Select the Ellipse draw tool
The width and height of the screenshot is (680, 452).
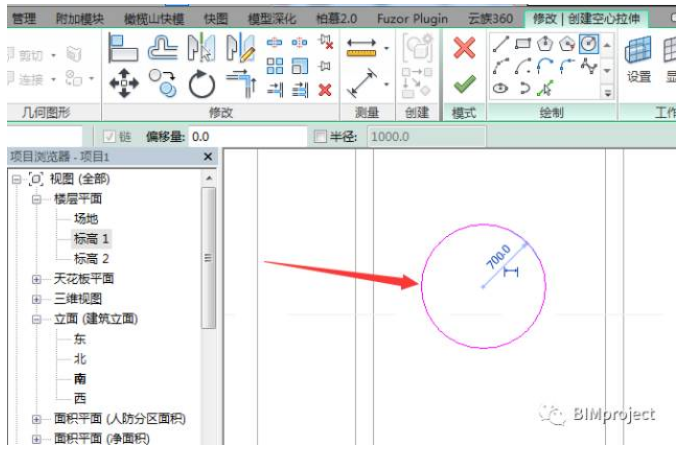click(500, 88)
